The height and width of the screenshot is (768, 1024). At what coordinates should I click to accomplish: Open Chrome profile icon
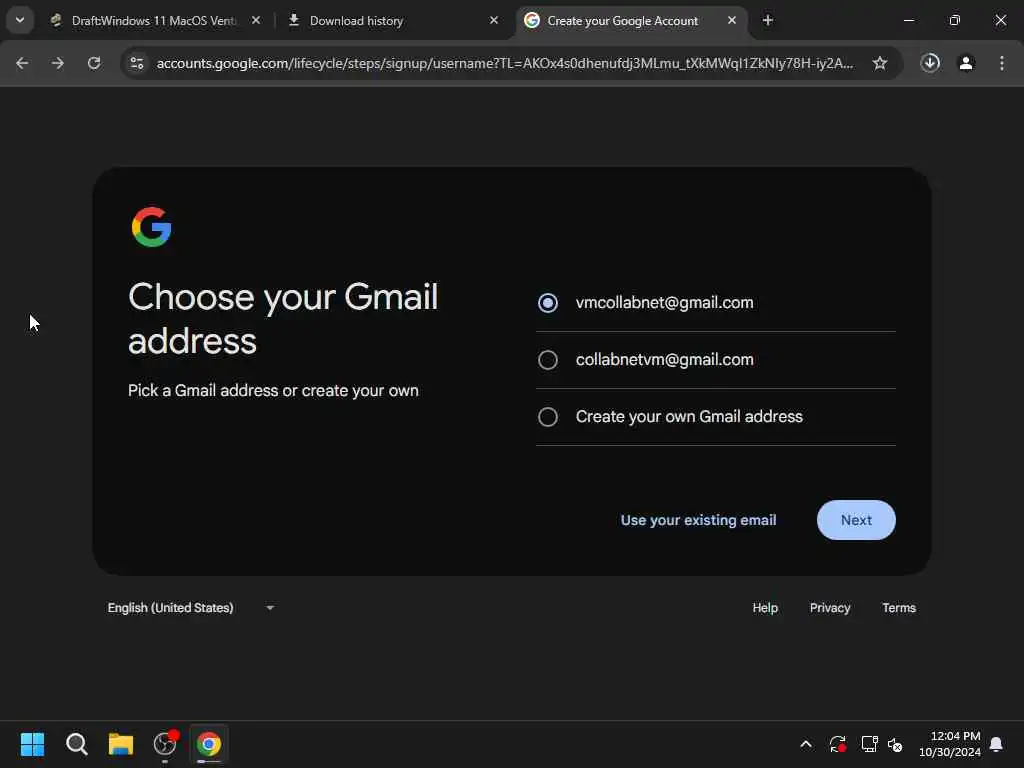(966, 63)
